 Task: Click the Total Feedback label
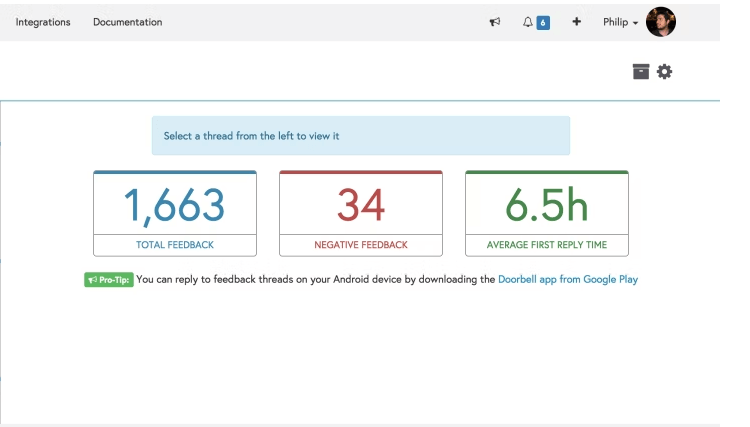pyautogui.click(x=175, y=245)
